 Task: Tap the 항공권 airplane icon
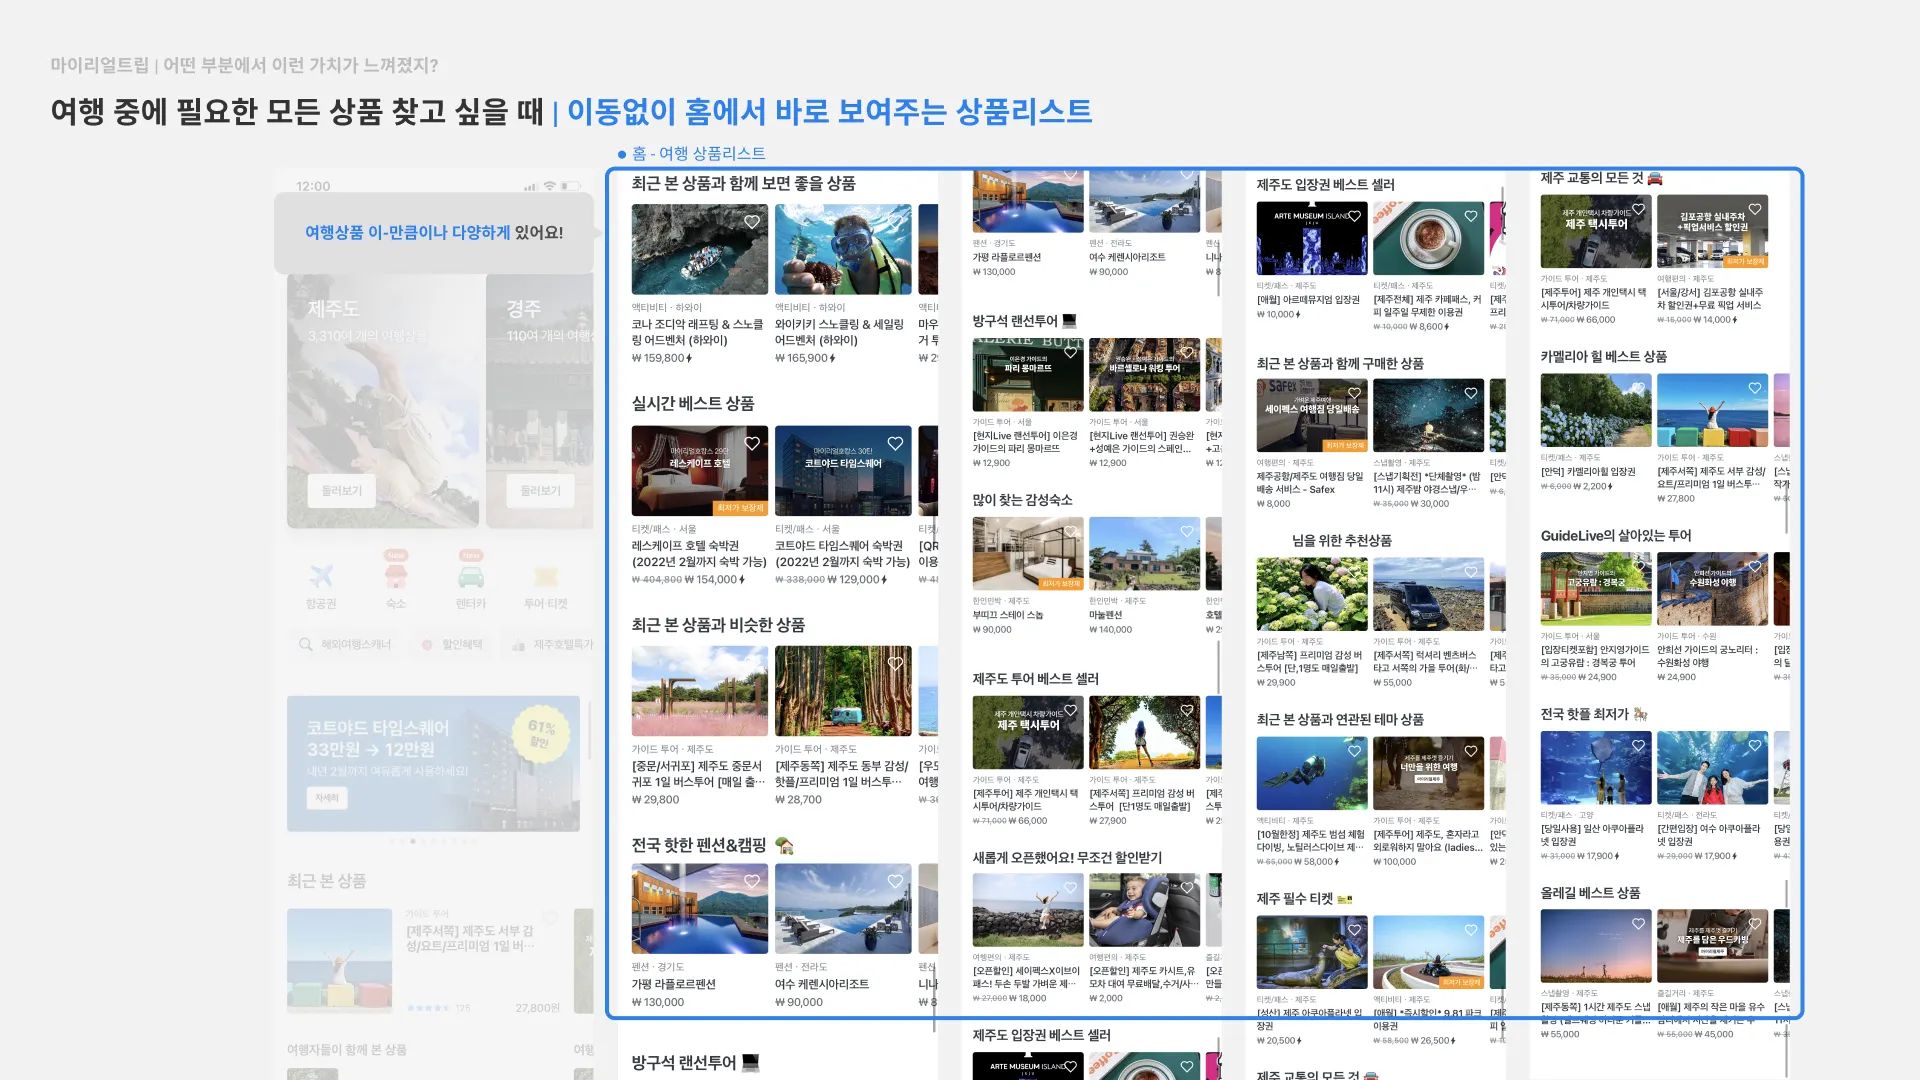pos(321,576)
